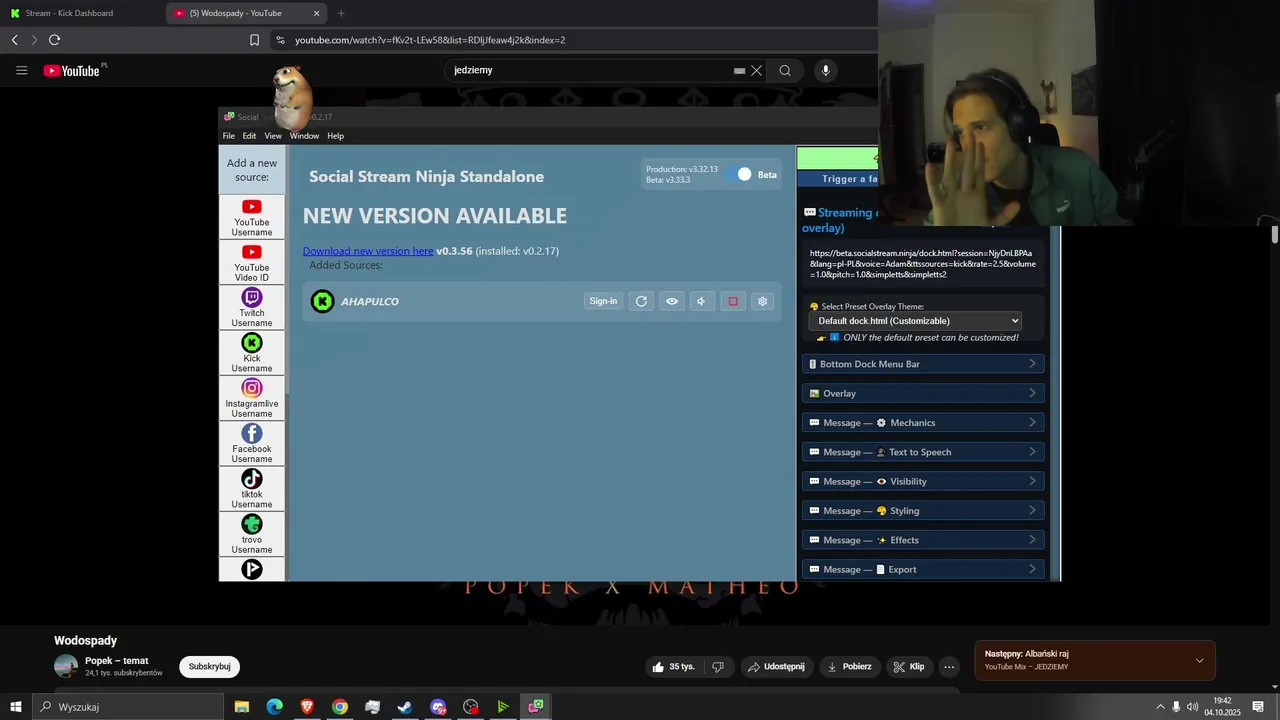Click the Kick logo beside AHAPULCO
Image resolution: width=1280 pixels, height=720 pixels.
tap(322, 301)
